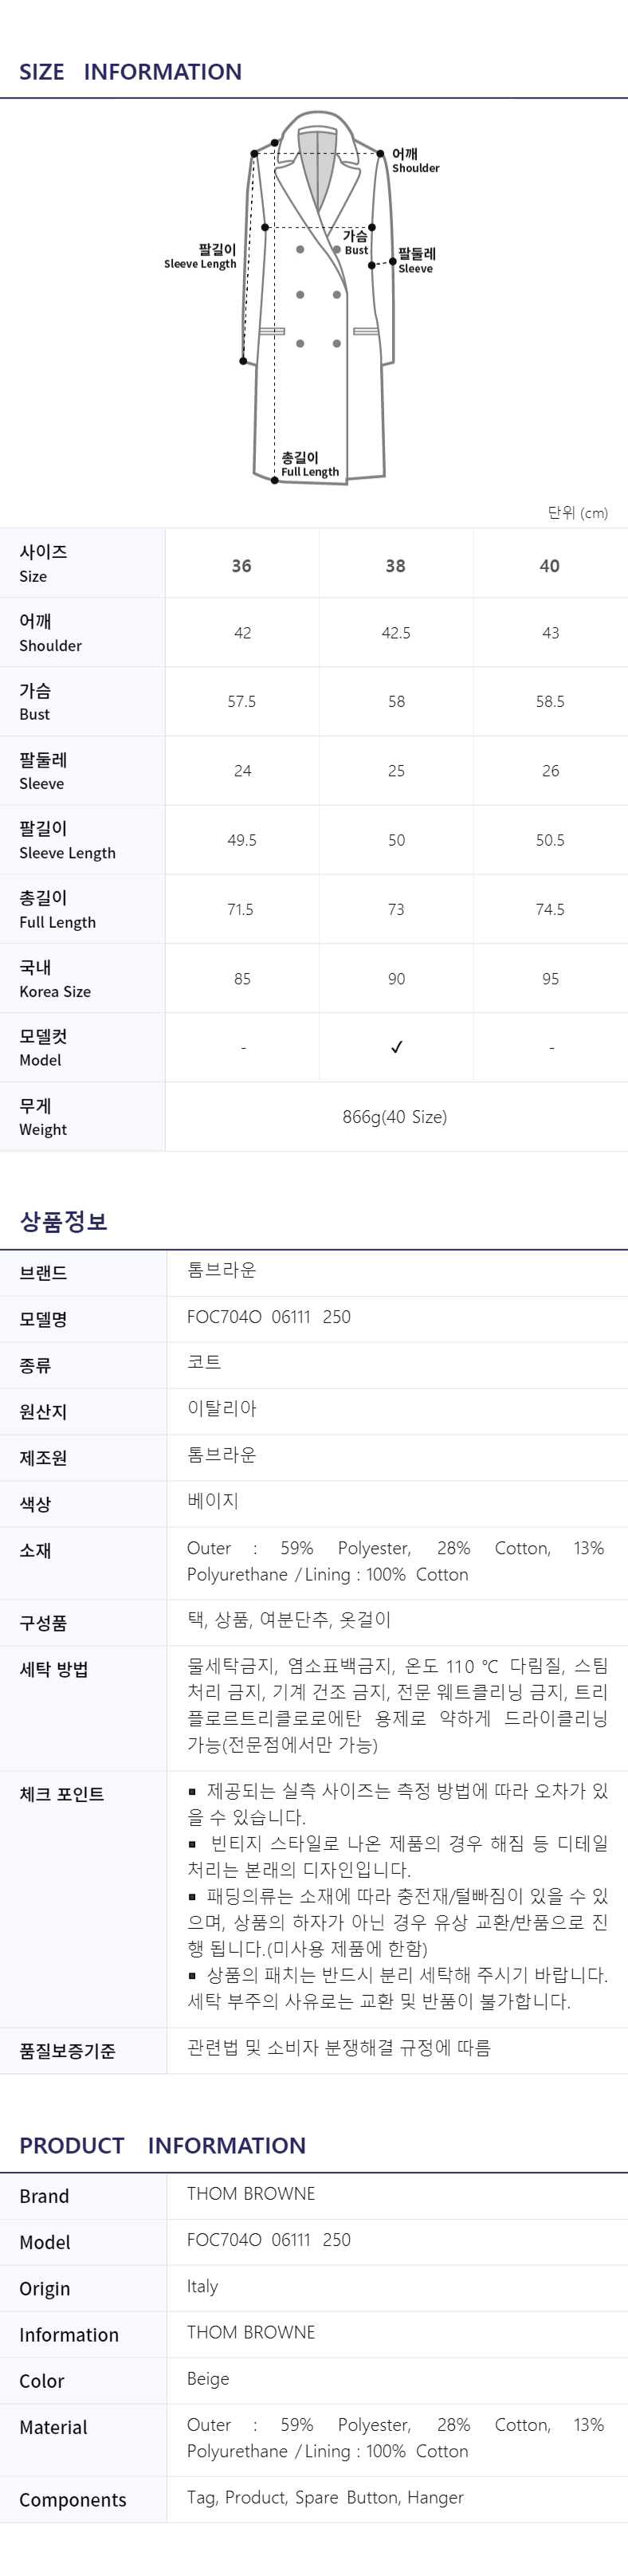The width and height of the screenshot is (628, 2576).
Task: Select the size 40 column header
Action: coord(550,566)
